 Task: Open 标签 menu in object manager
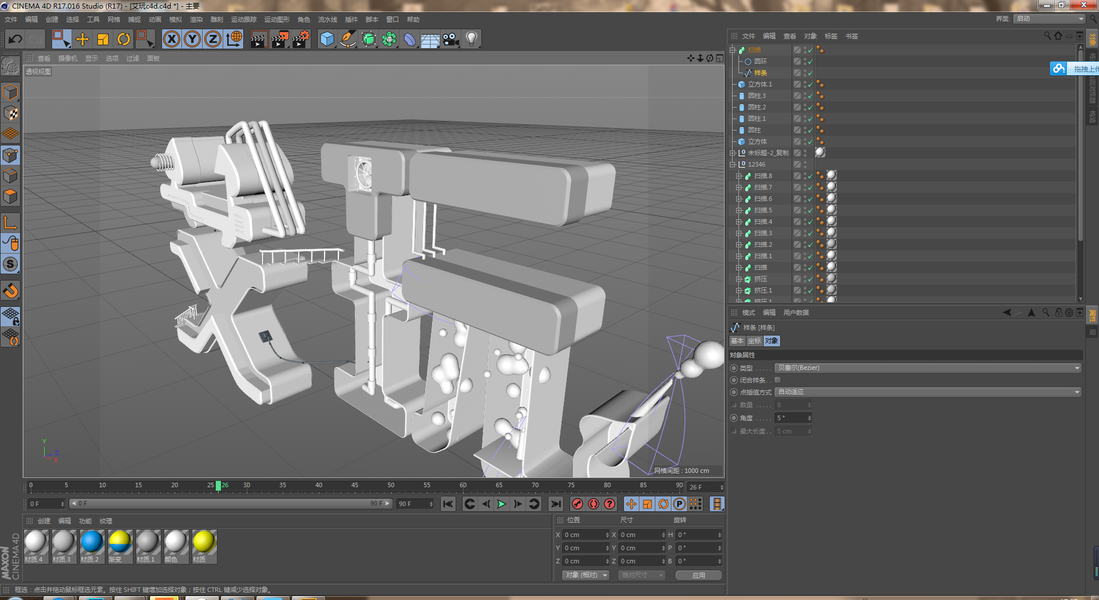pyautogui.click(x=831, y=36)
